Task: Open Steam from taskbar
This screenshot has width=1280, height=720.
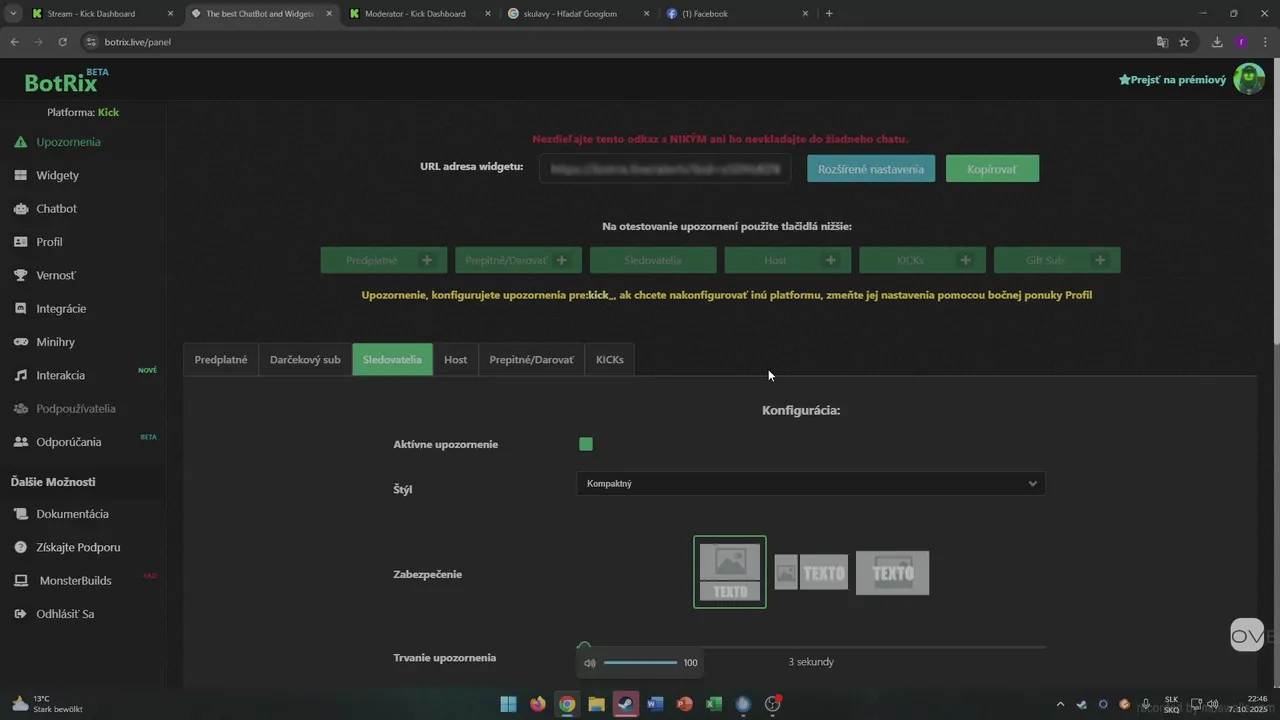Action: [x=626, y=704]
